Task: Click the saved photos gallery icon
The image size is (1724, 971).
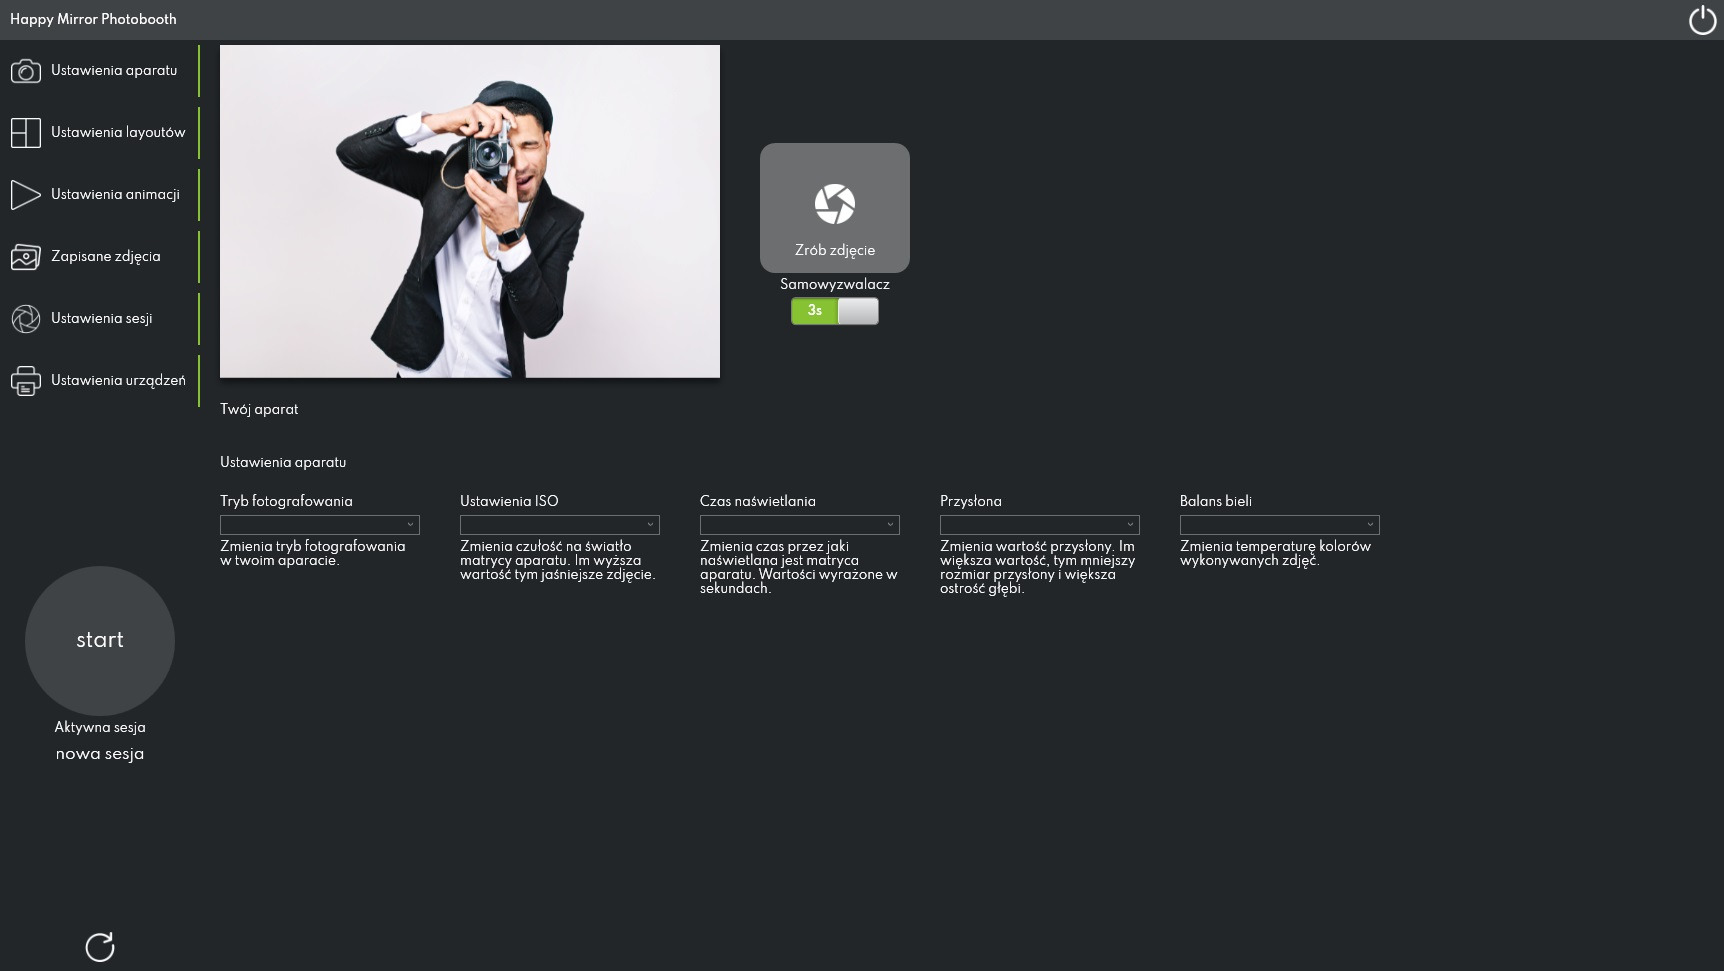Action: tap(26, 257)
